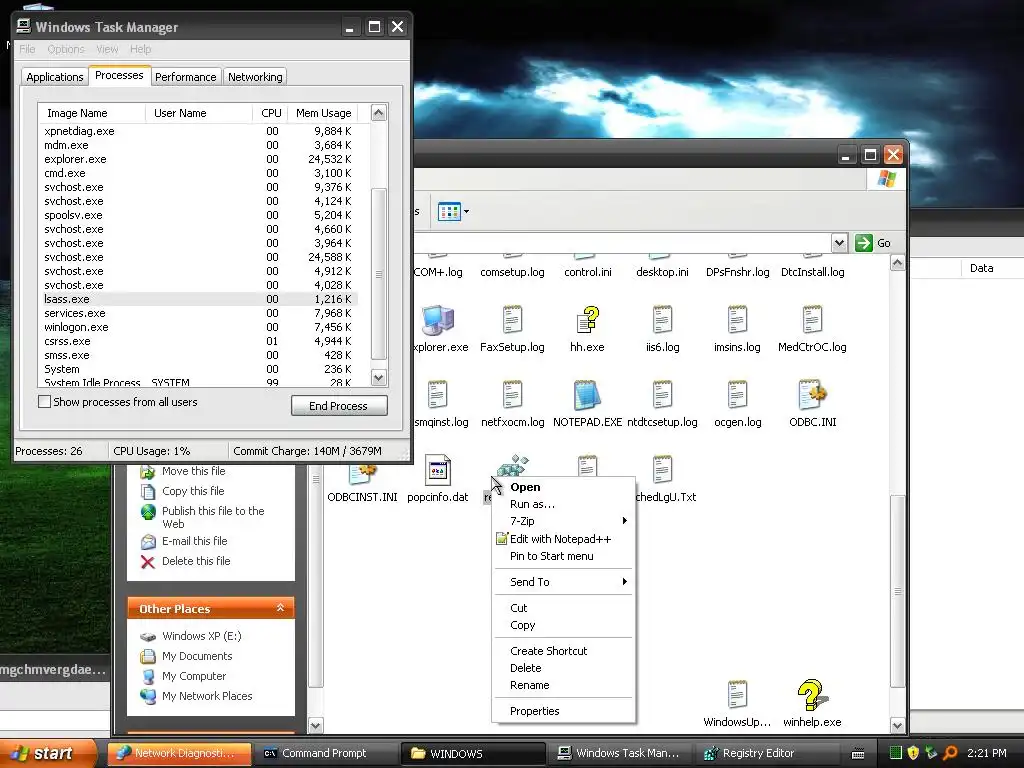Select the NOTEPAD.EXE file icon
Image resolution: width=1024 pixels, height=768 pixels.
point(587,396)
